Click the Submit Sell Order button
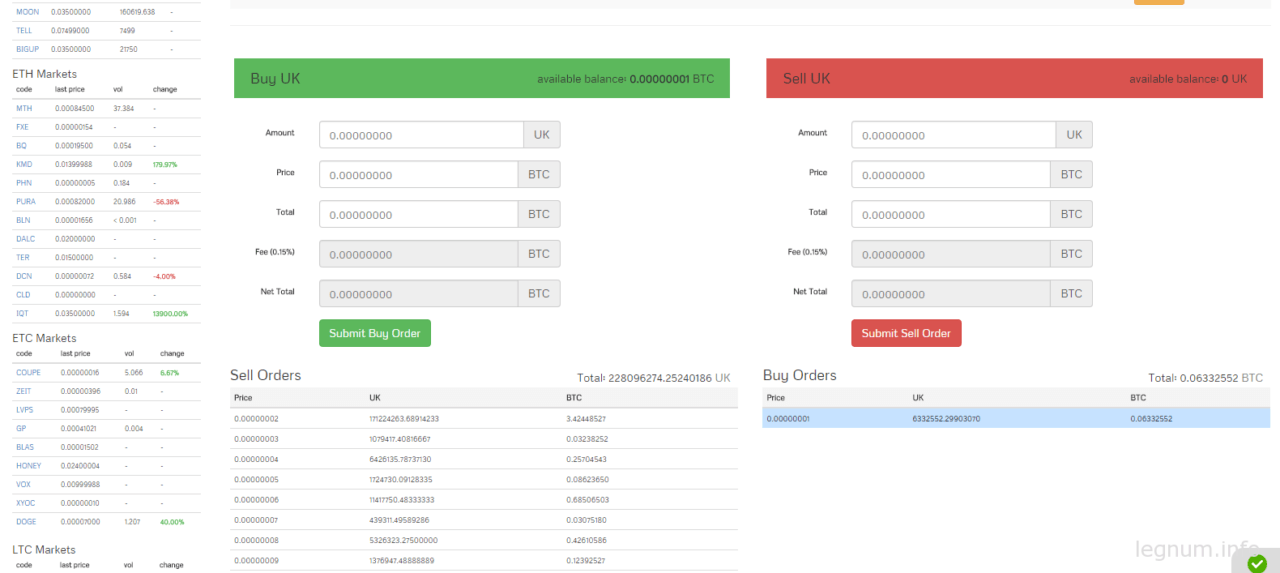The height and width of the screenshot is (573, 1280). (906, 333)
